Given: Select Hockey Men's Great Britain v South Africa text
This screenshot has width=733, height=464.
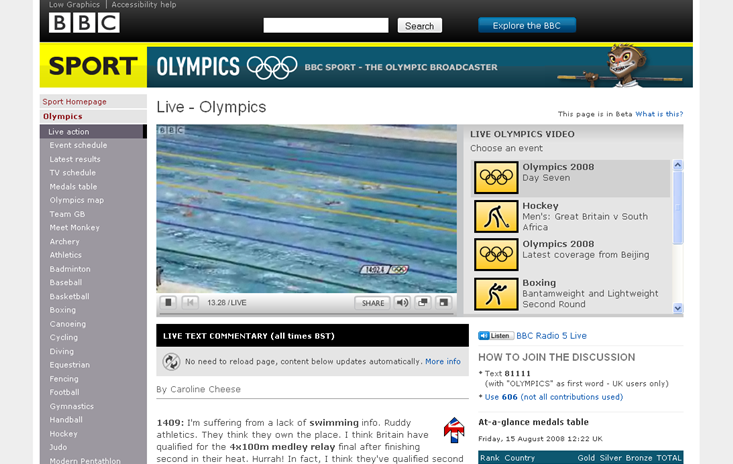Looking at the screenshot, I should (x=585, y=216).
